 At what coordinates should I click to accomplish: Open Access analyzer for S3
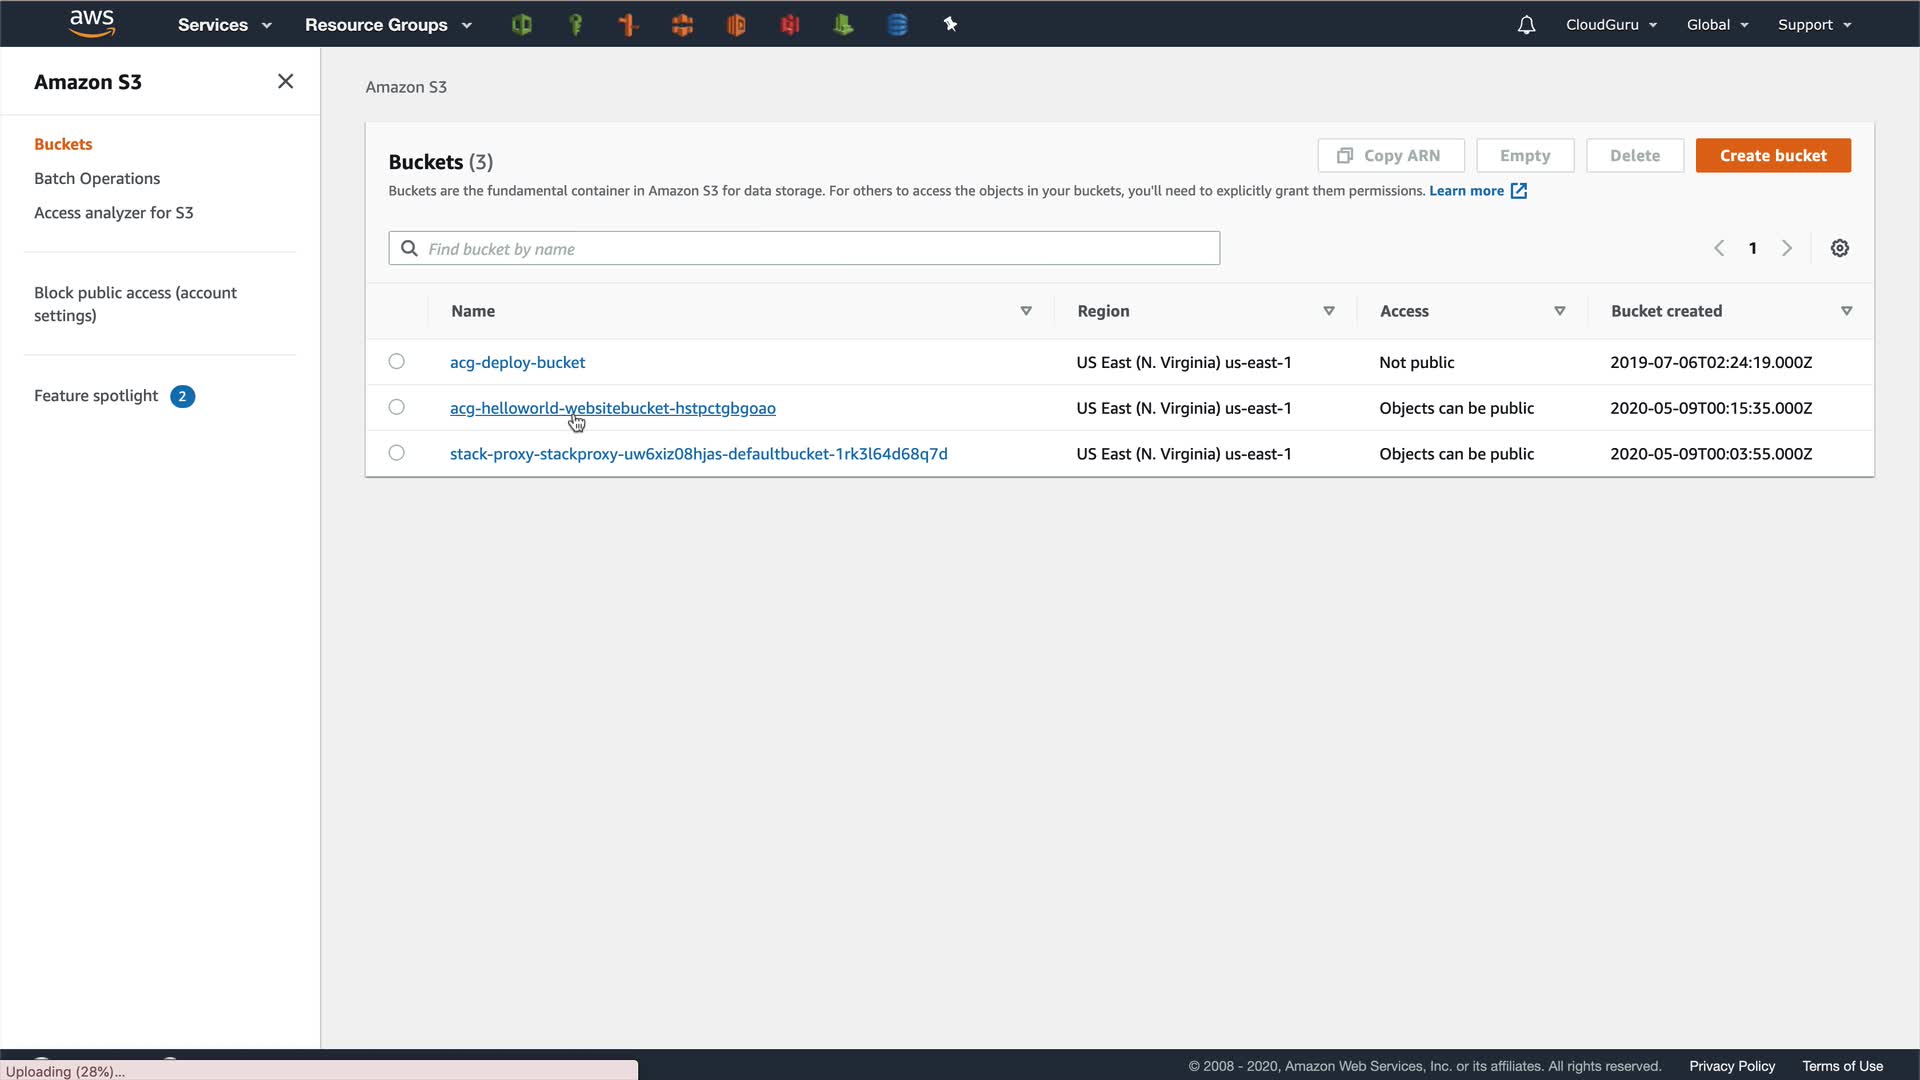(x=113, y=212)
